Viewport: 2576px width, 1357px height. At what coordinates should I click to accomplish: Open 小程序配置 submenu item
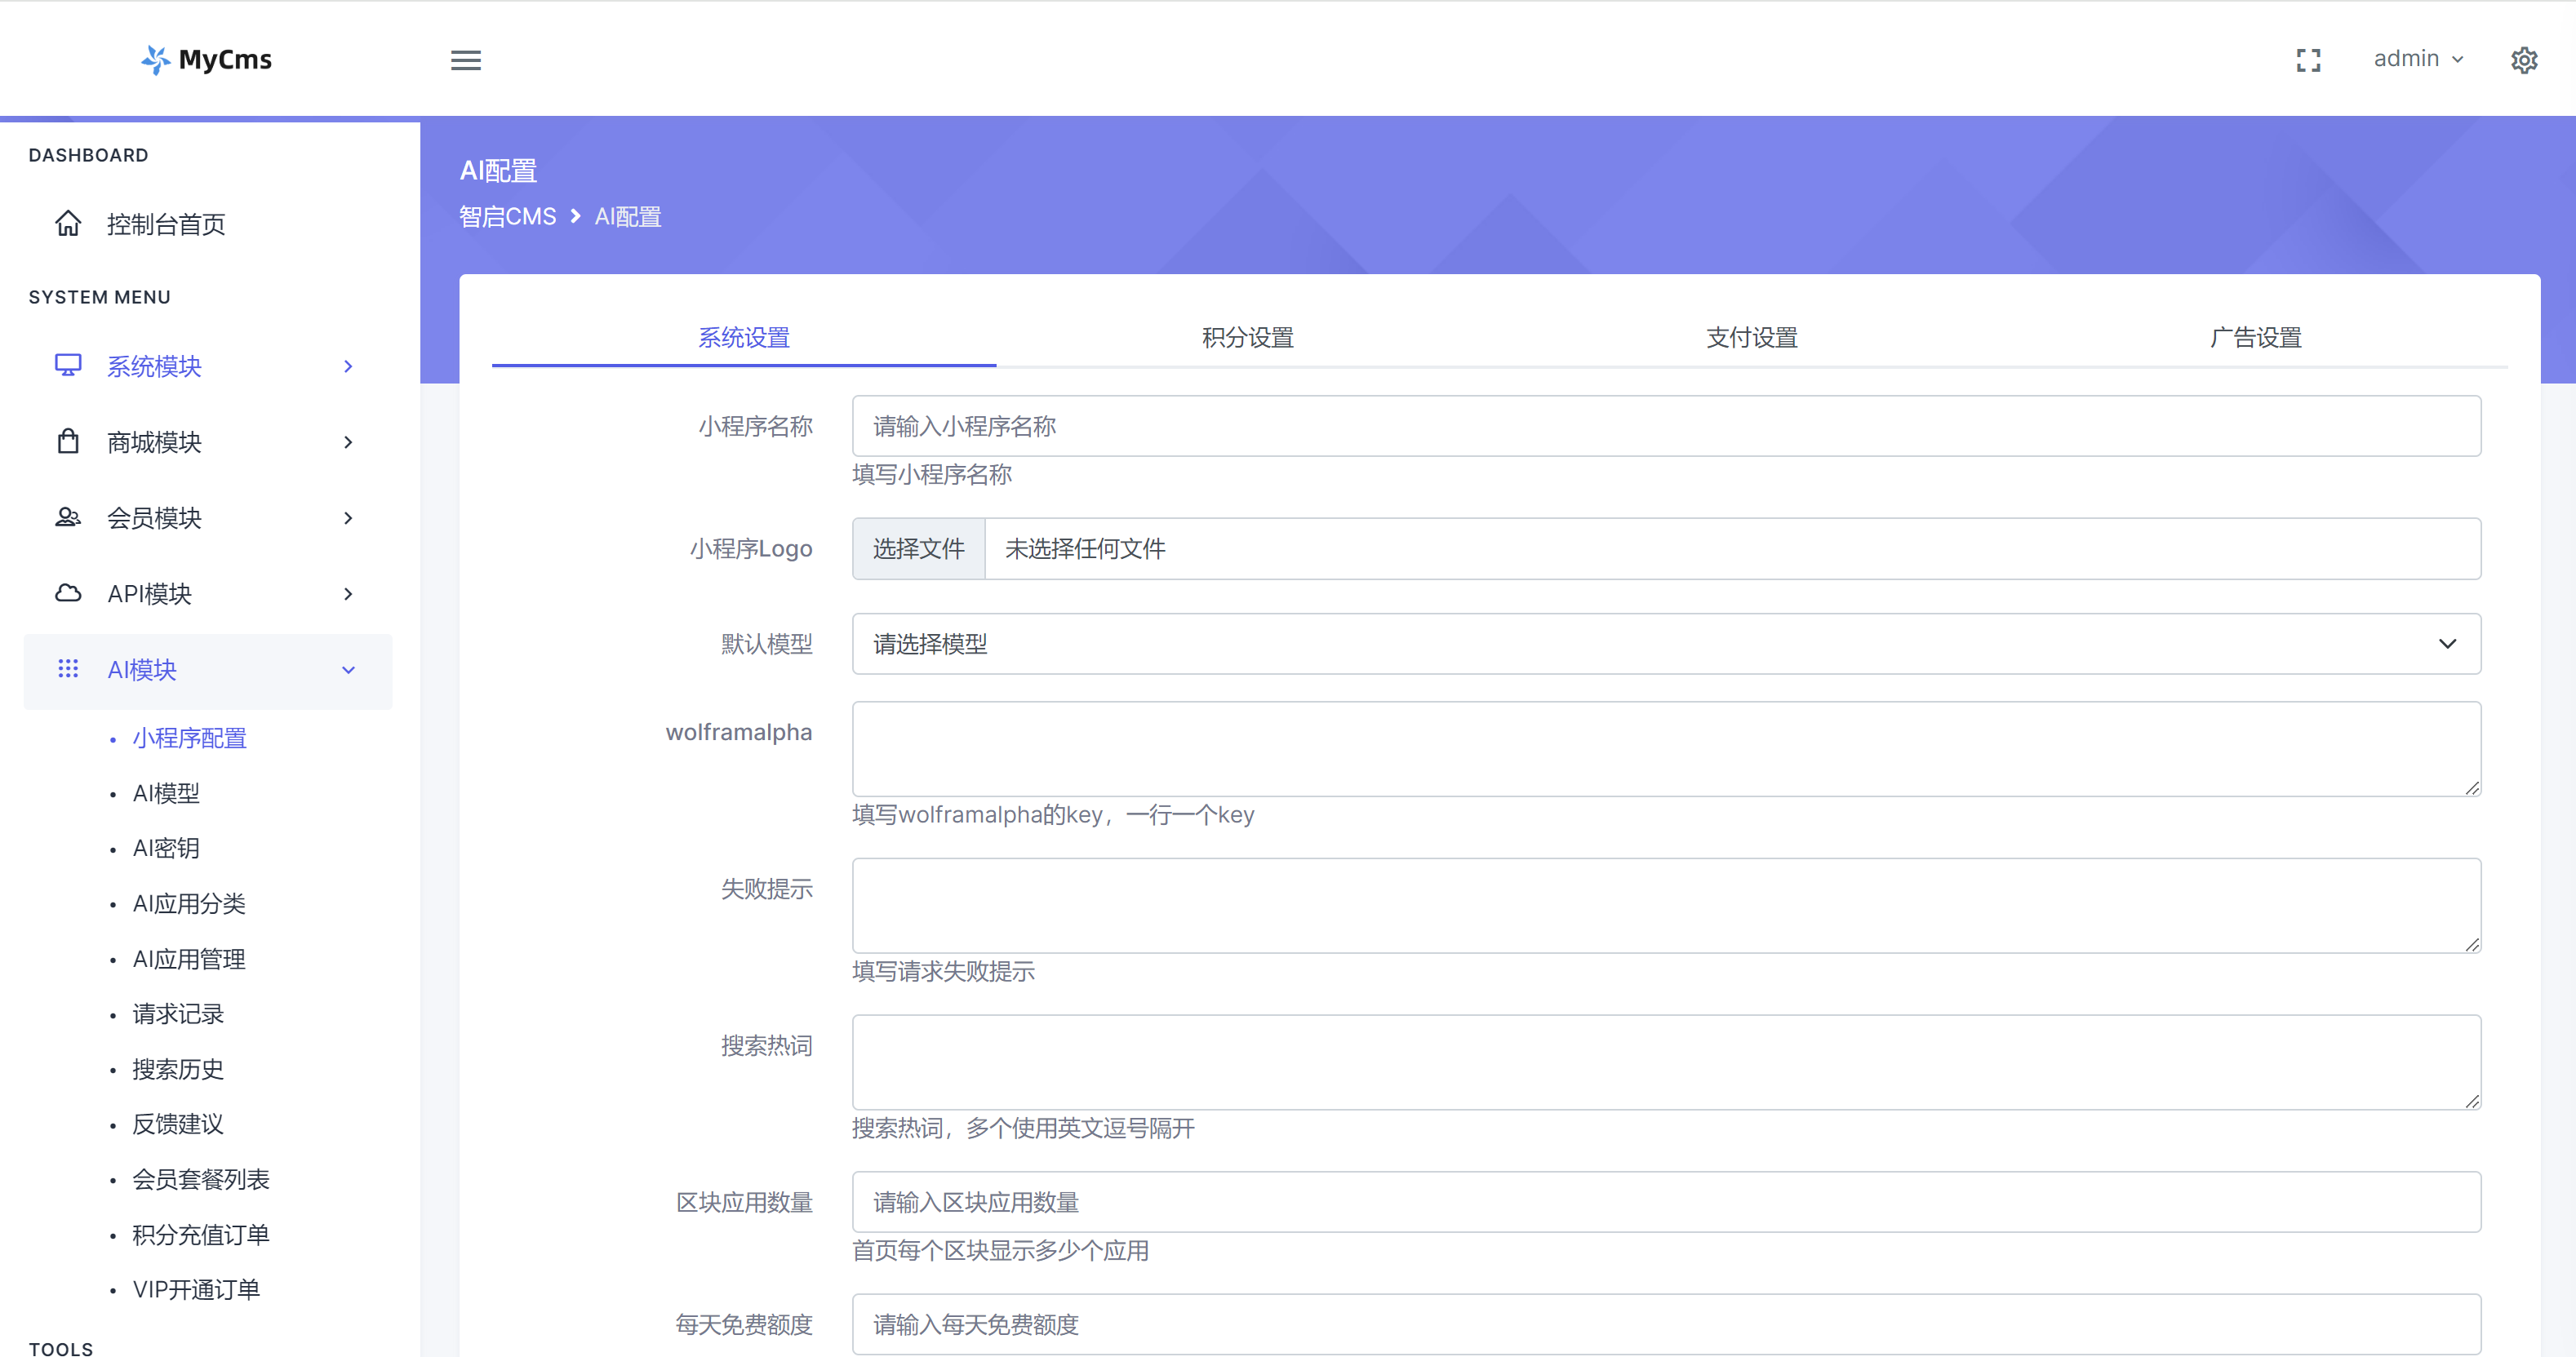click(x=189, y=738)
